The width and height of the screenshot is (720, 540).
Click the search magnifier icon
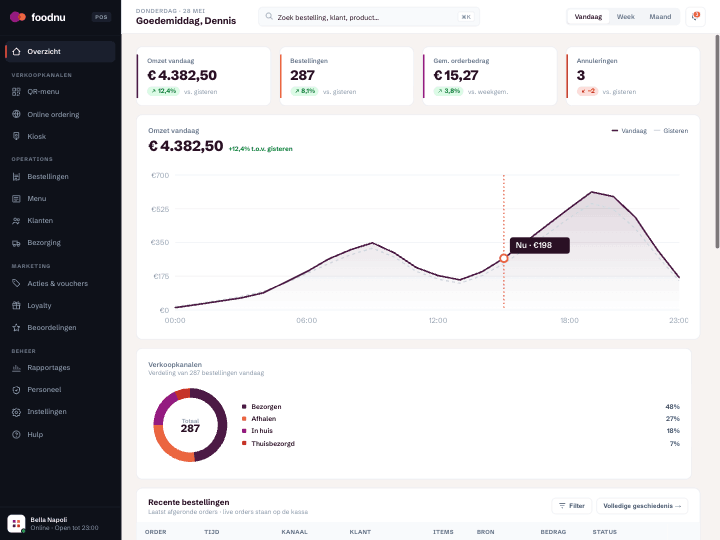pos(269,17)
